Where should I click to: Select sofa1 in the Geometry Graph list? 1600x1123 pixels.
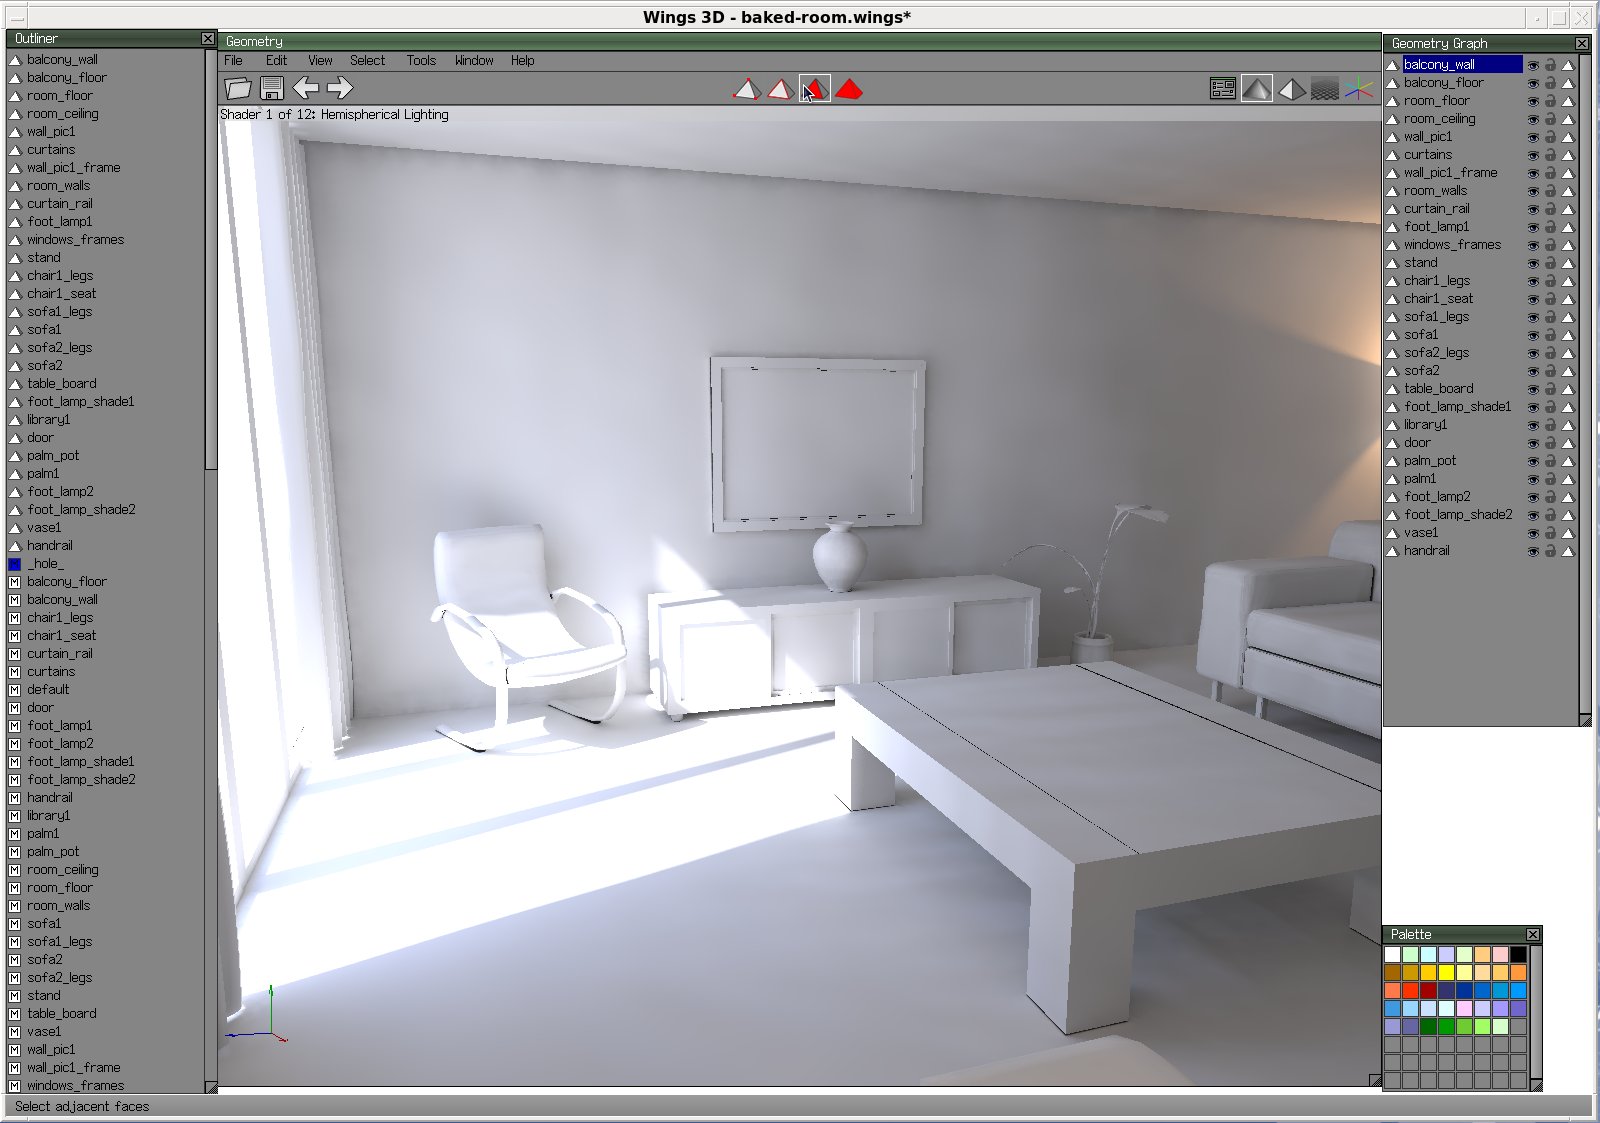(x=1421, y=335)
